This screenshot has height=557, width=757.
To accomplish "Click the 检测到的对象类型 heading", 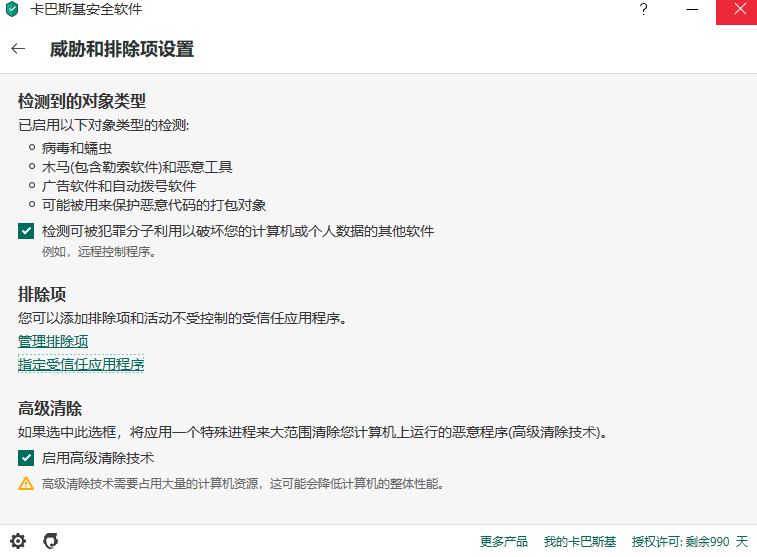I will point(82,101).
